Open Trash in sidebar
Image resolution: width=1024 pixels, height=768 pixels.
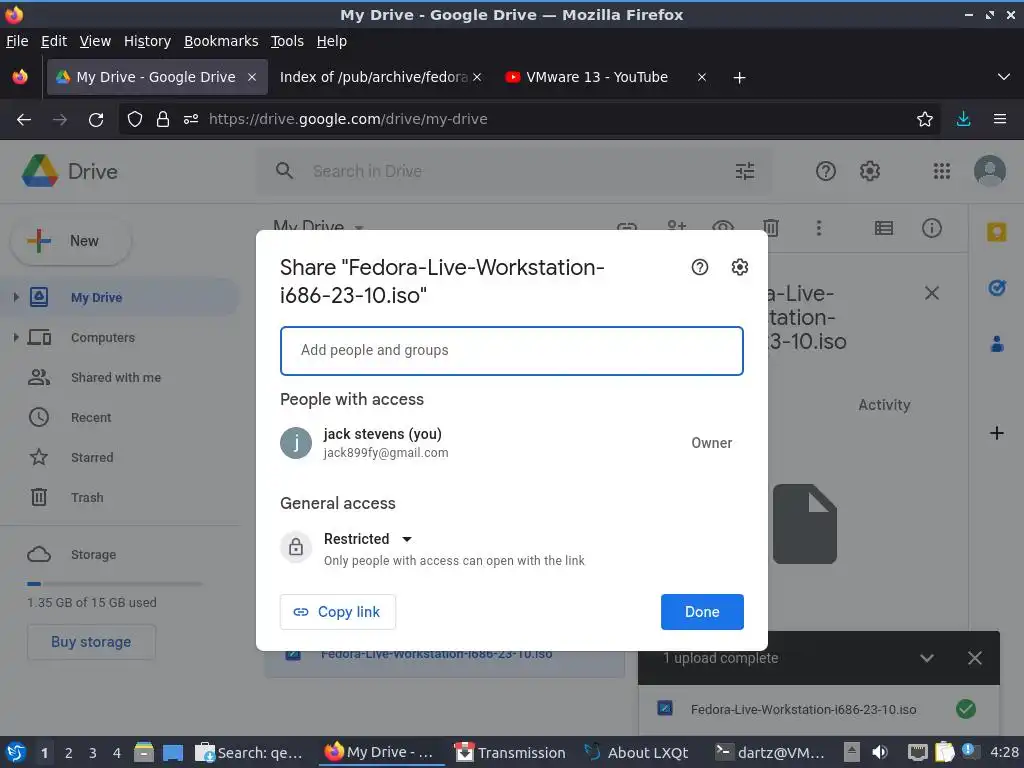pyautogui.click(x=87, y=498)
